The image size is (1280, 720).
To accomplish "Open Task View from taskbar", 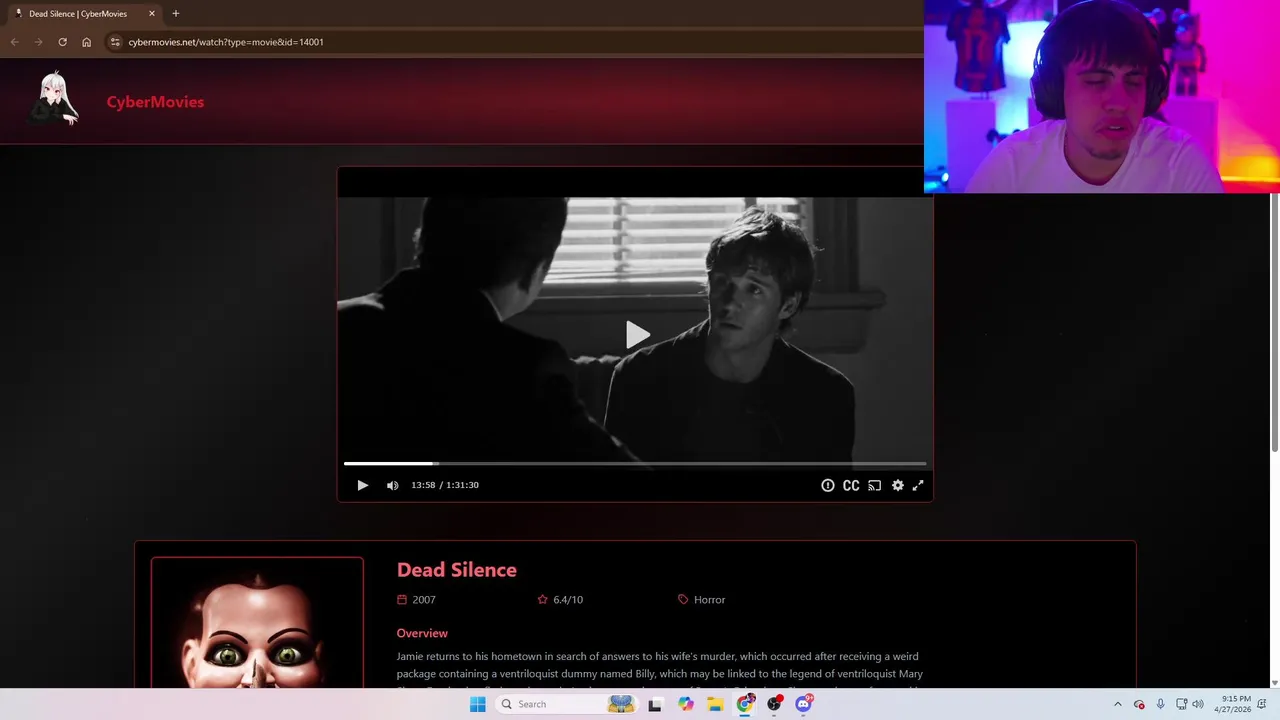I will (x=655, y=704).
